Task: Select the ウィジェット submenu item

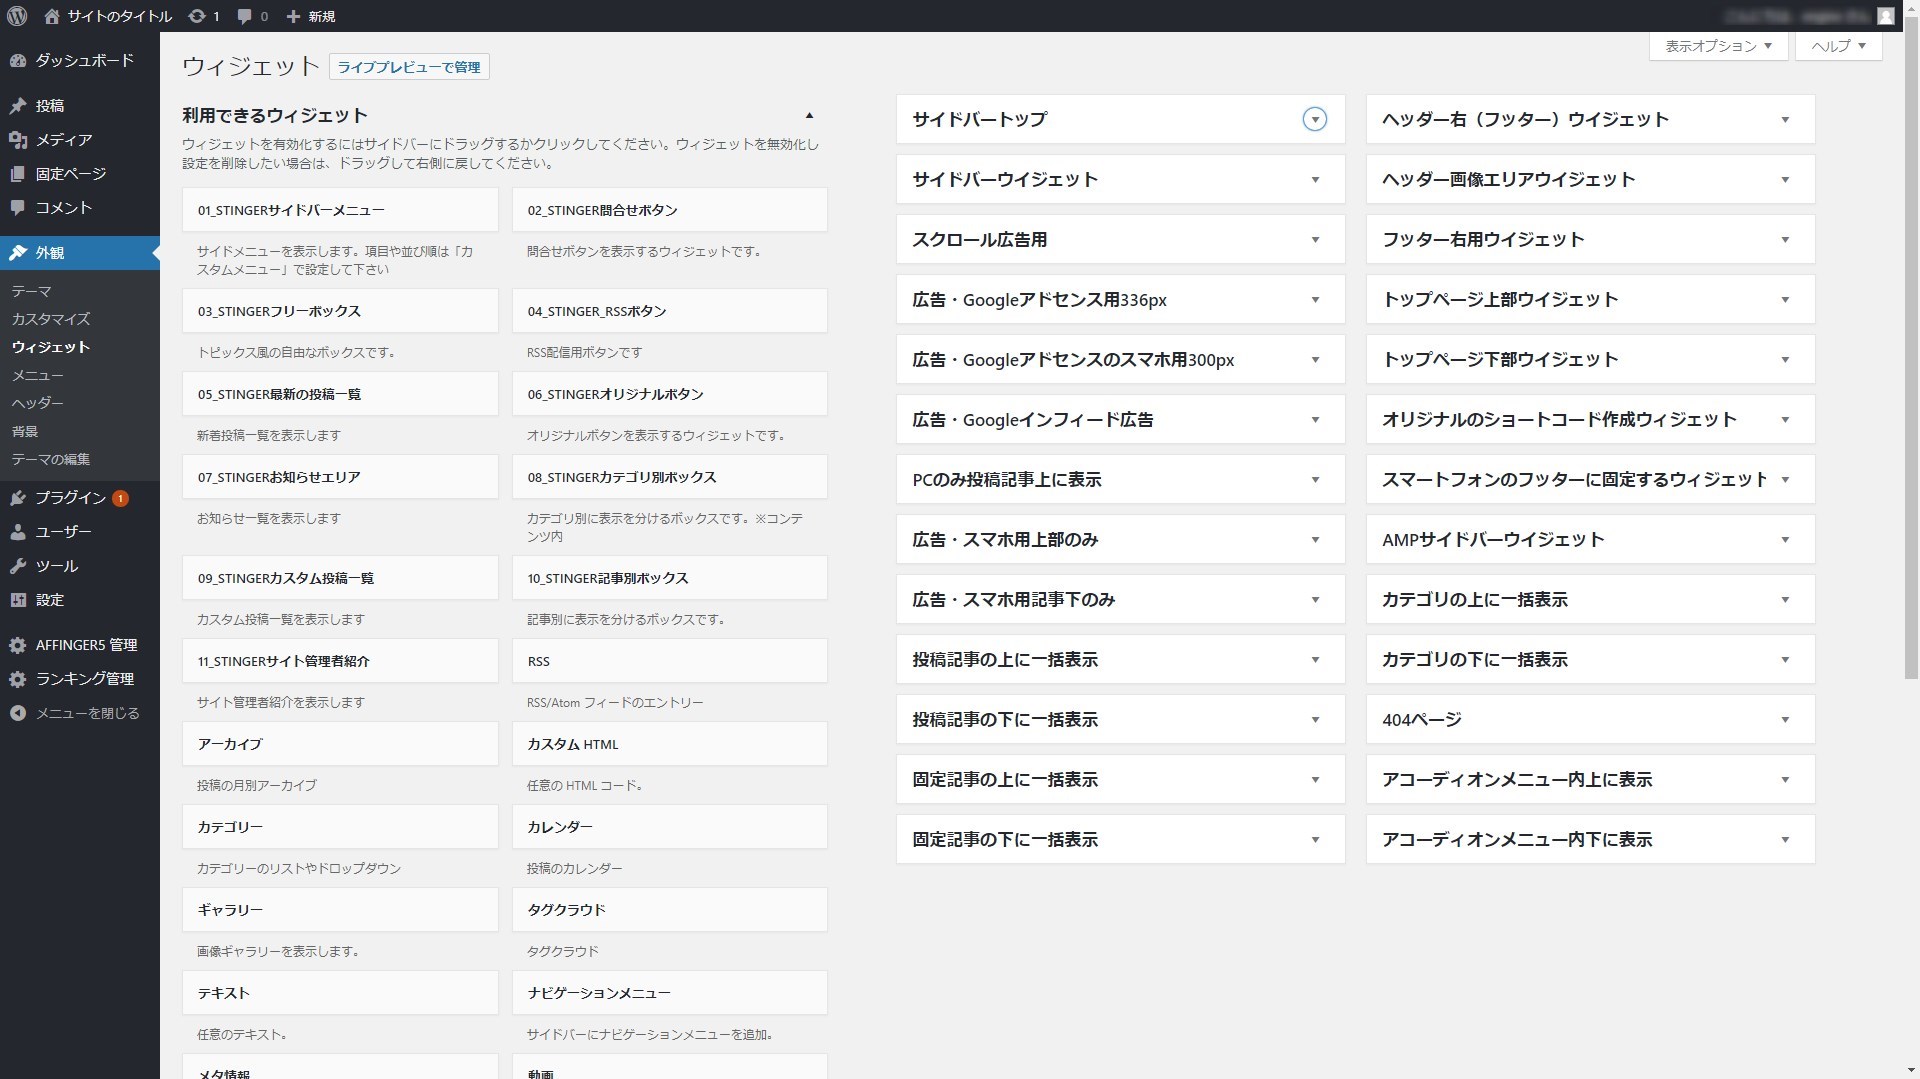Action: click(x=51, y=347)
